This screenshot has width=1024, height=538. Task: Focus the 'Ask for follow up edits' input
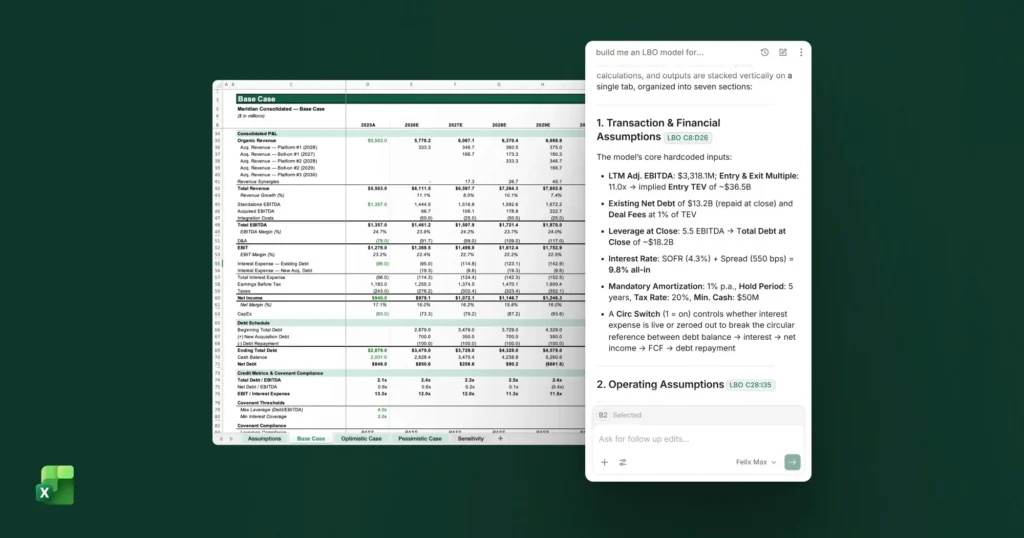click(x=697, y=439)
